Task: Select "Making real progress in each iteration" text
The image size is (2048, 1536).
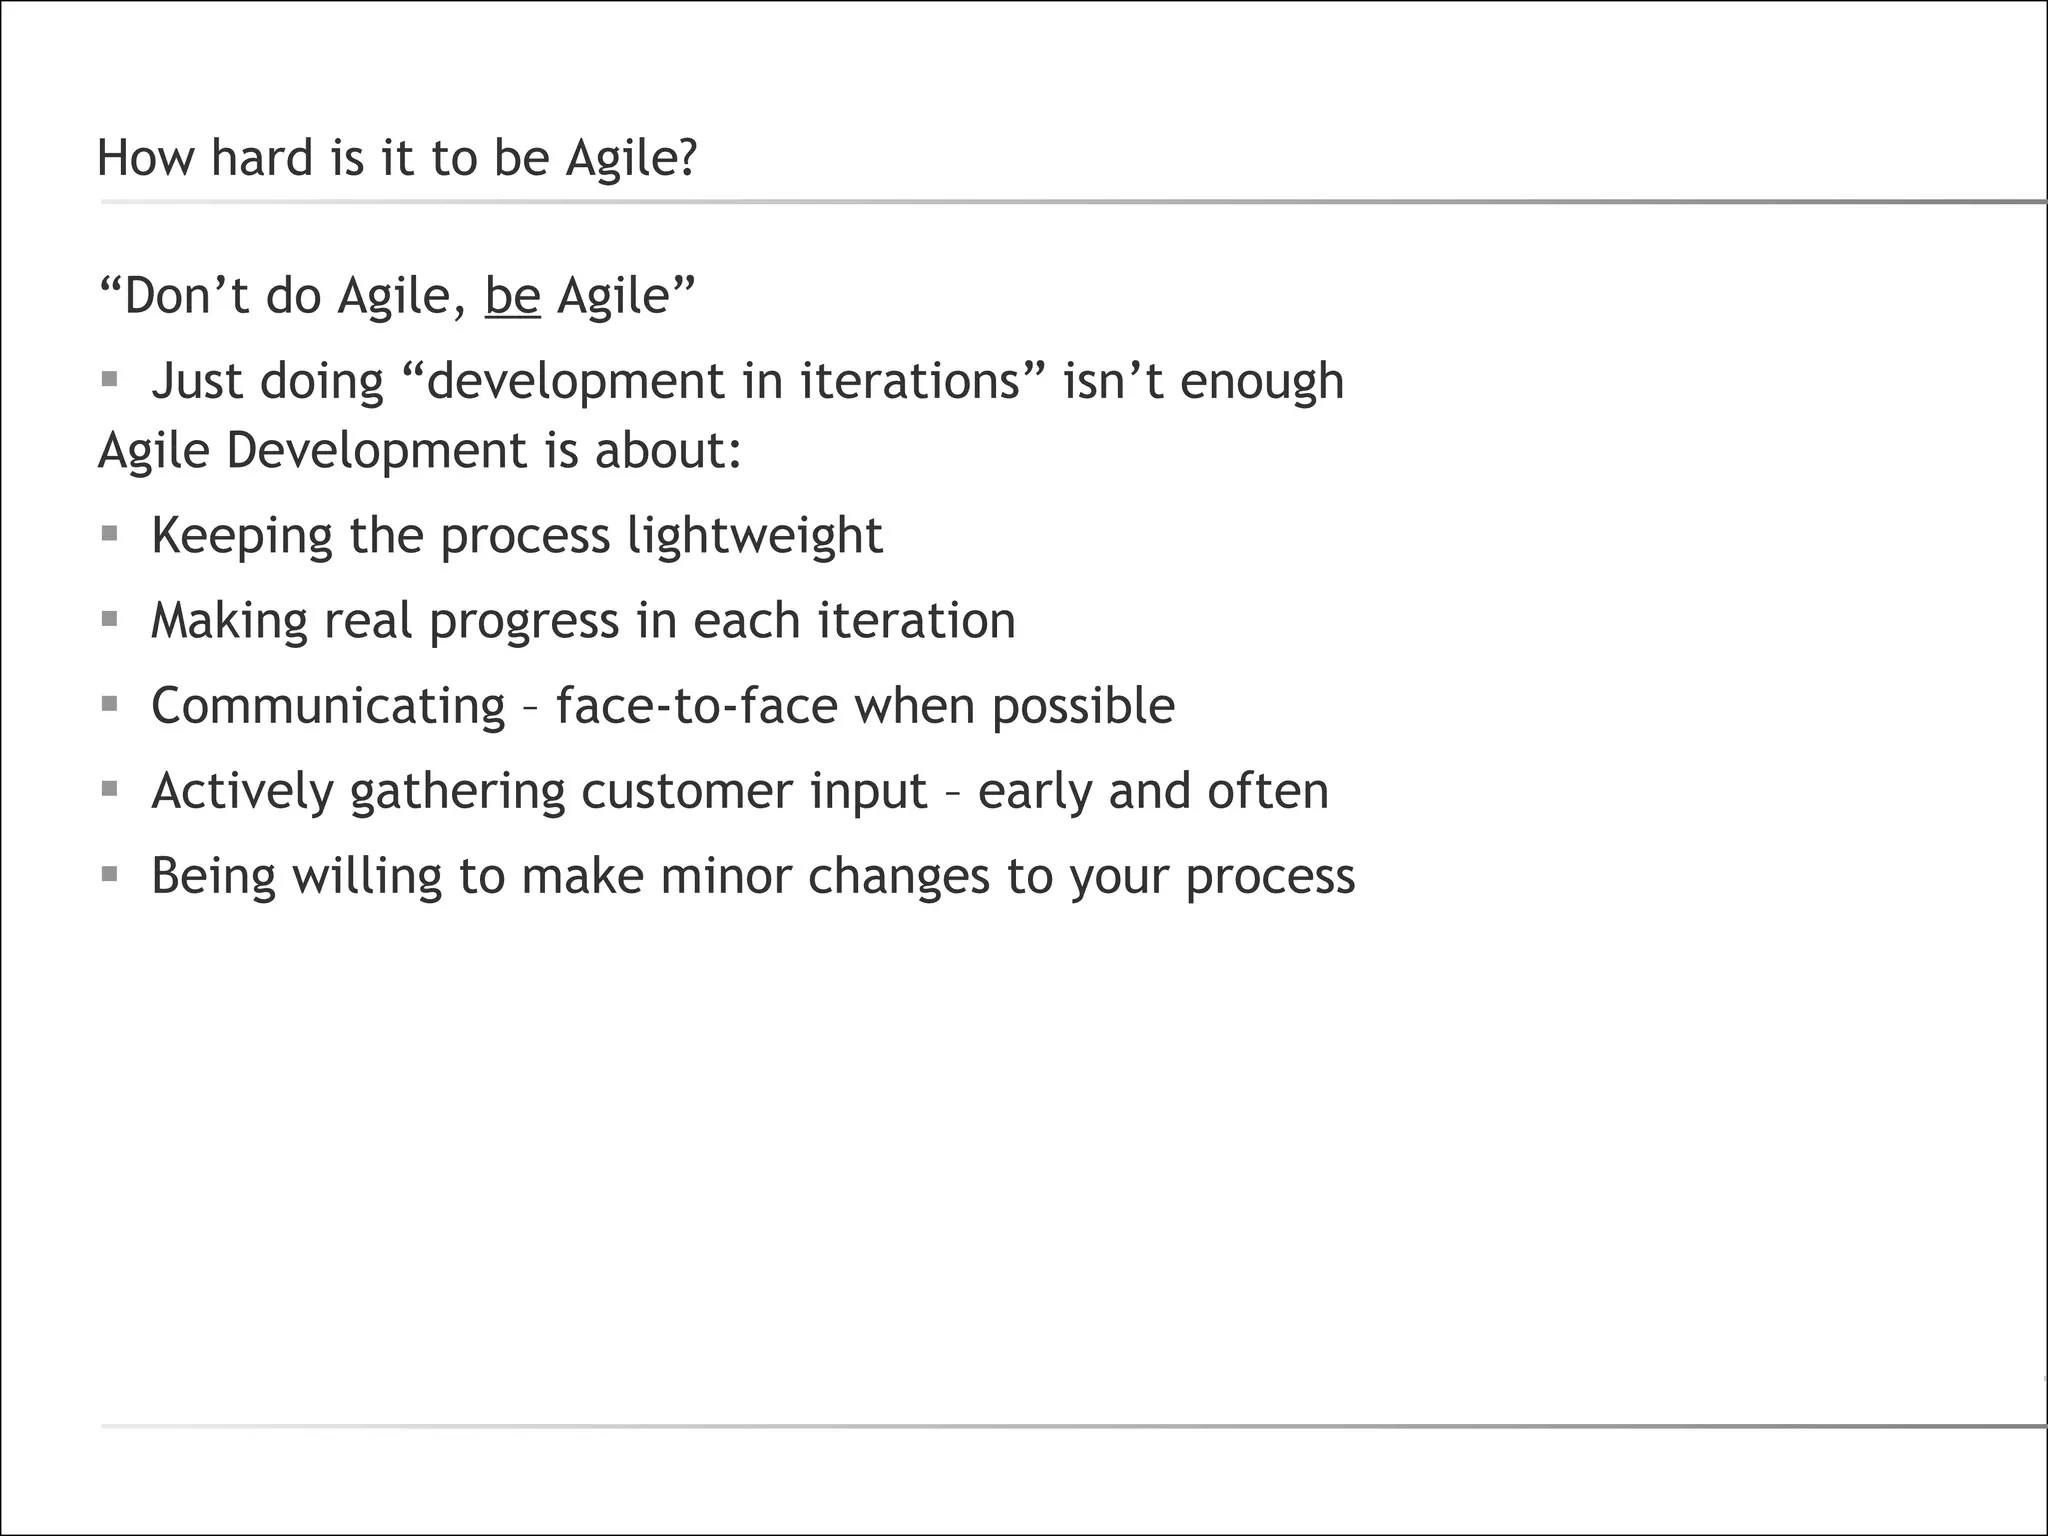Action: click(x=583, y=620)
